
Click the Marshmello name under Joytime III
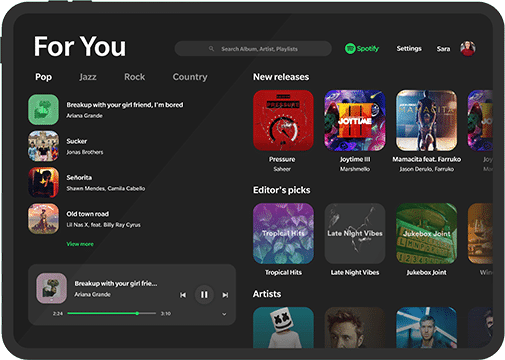point(355,169)
